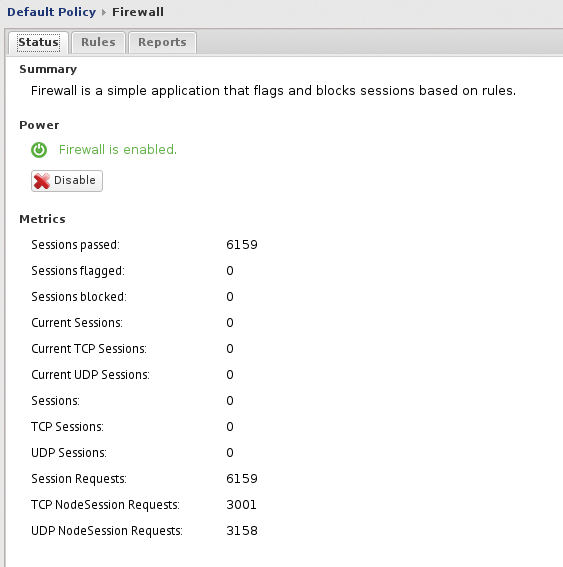
Task: Switch to the Rules tab
Action: (x=98, y=42)
